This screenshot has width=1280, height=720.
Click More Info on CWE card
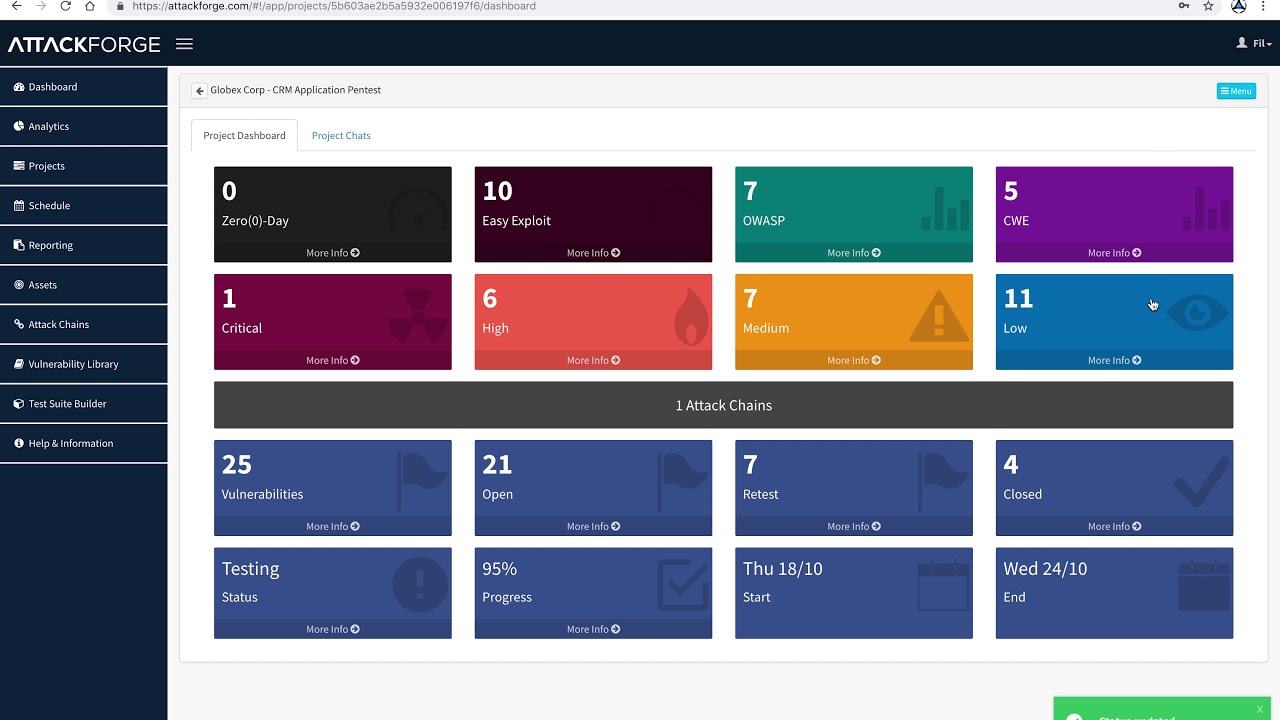tap(1114, 253)
